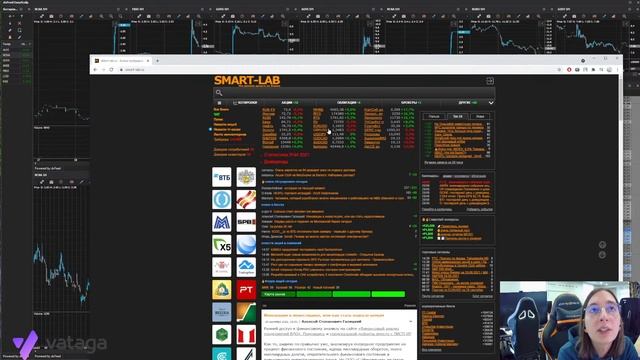The image size is (640, 360).
Task: Select the third tab in top-right widget
Action: 480,116
